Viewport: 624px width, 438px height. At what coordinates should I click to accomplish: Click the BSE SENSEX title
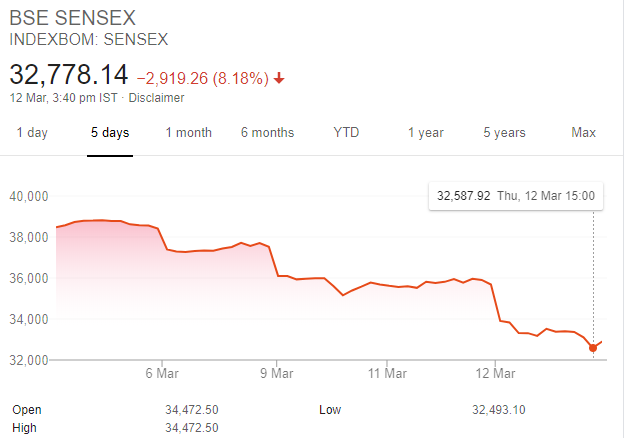point(73,19)
